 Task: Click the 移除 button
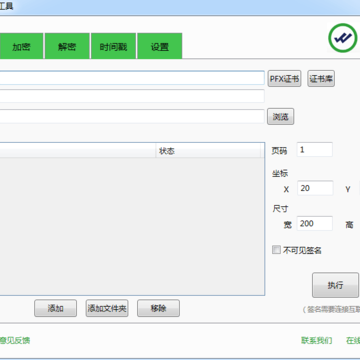(x=158, y=308)
